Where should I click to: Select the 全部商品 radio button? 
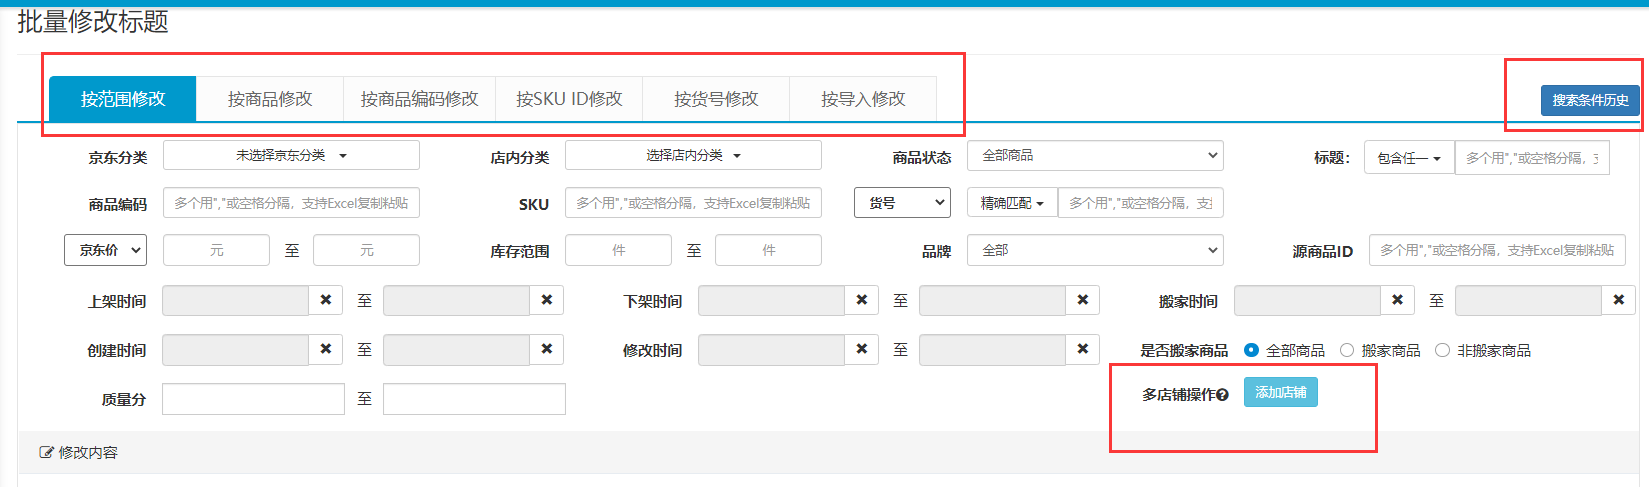(x=1251, y=350)
